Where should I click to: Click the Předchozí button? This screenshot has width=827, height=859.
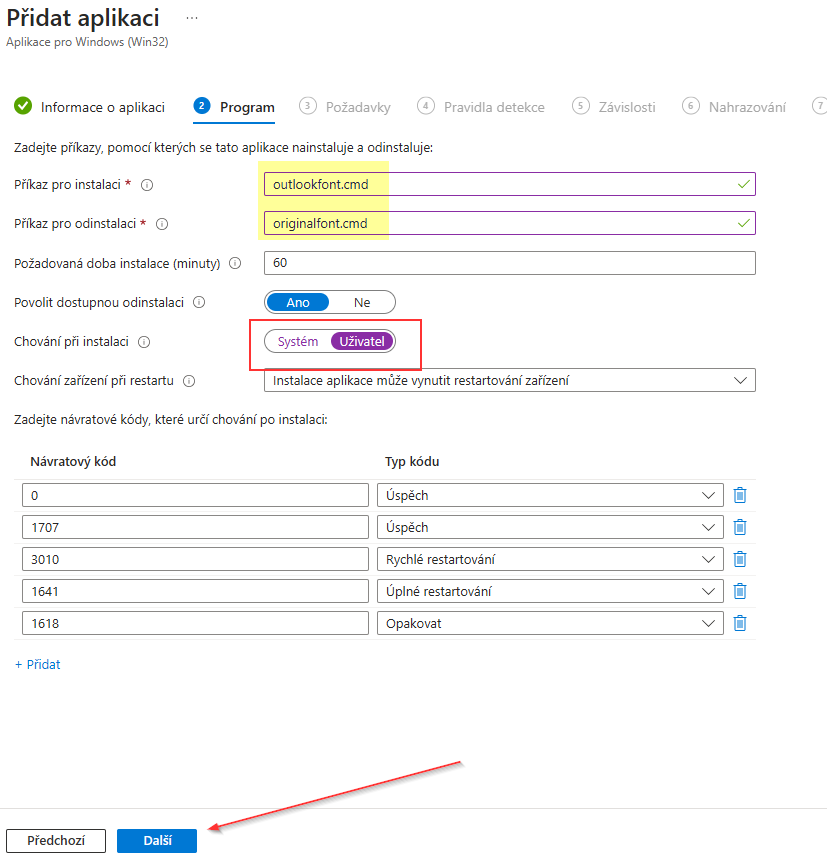(56, 840)
